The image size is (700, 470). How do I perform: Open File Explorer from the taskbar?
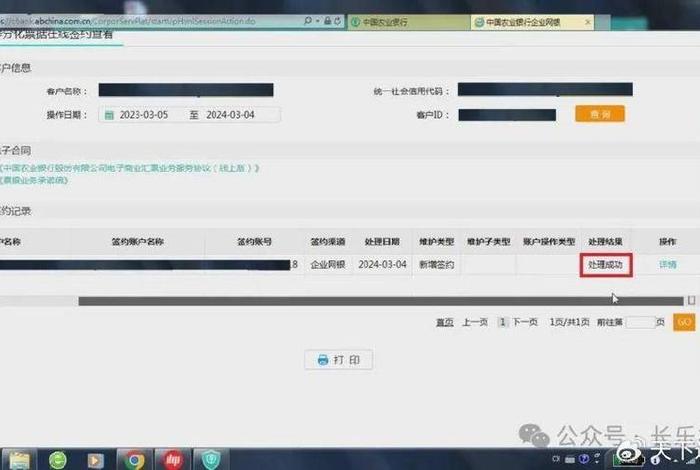[x=19, y=460]
